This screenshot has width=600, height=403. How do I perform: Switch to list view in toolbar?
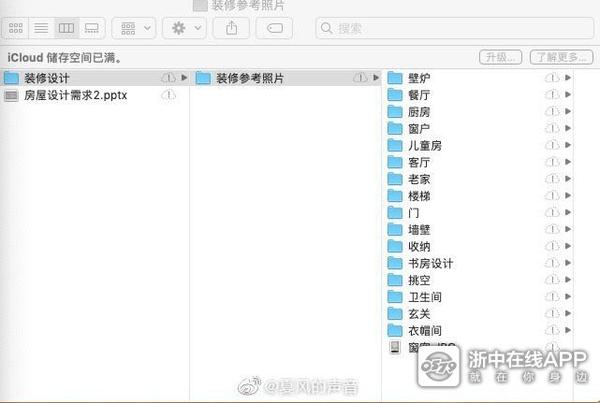41,29
